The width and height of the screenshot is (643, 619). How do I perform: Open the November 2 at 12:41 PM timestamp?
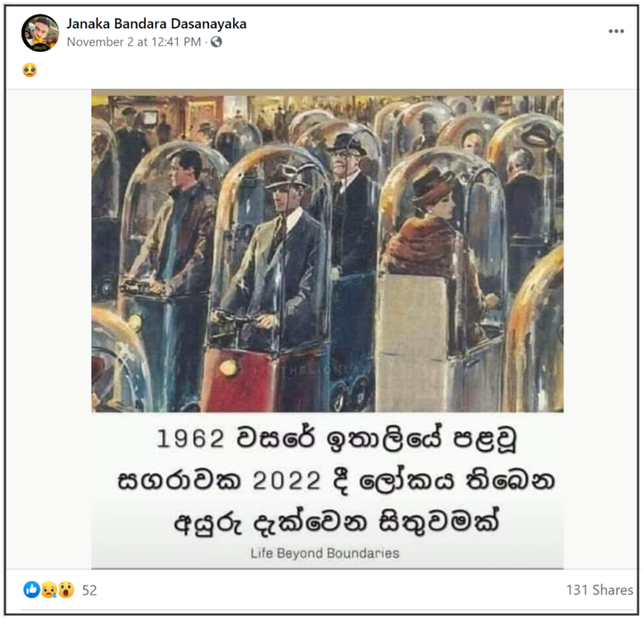134,42
